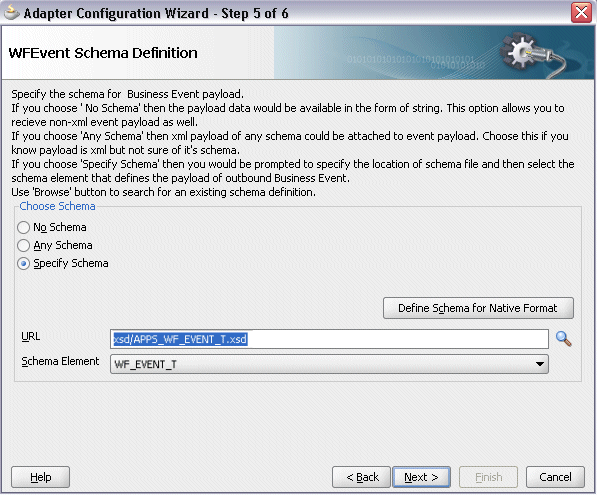This screenshot has width=597, height=495.
Task: Select the No Schema radio button
Action: tap(24, 227)
